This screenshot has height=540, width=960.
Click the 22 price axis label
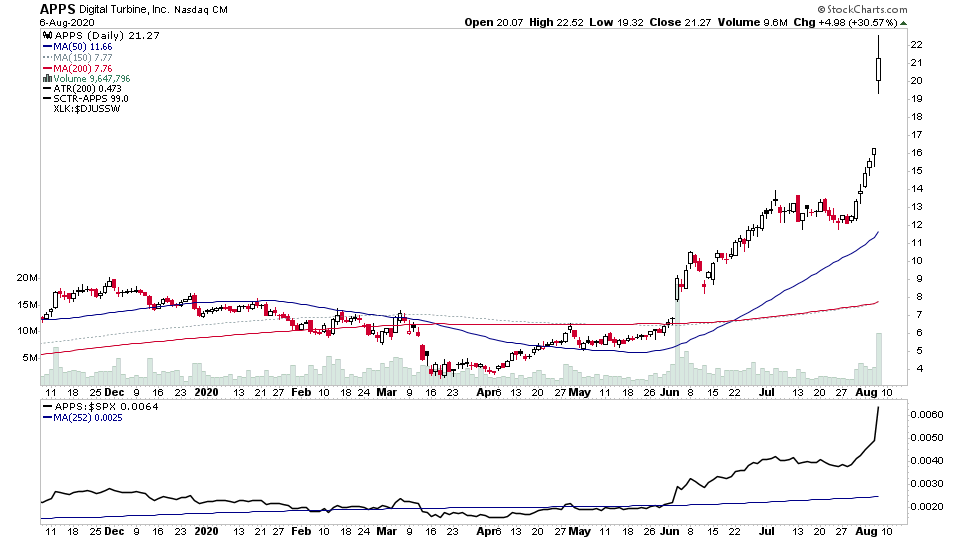coord(917,45)
